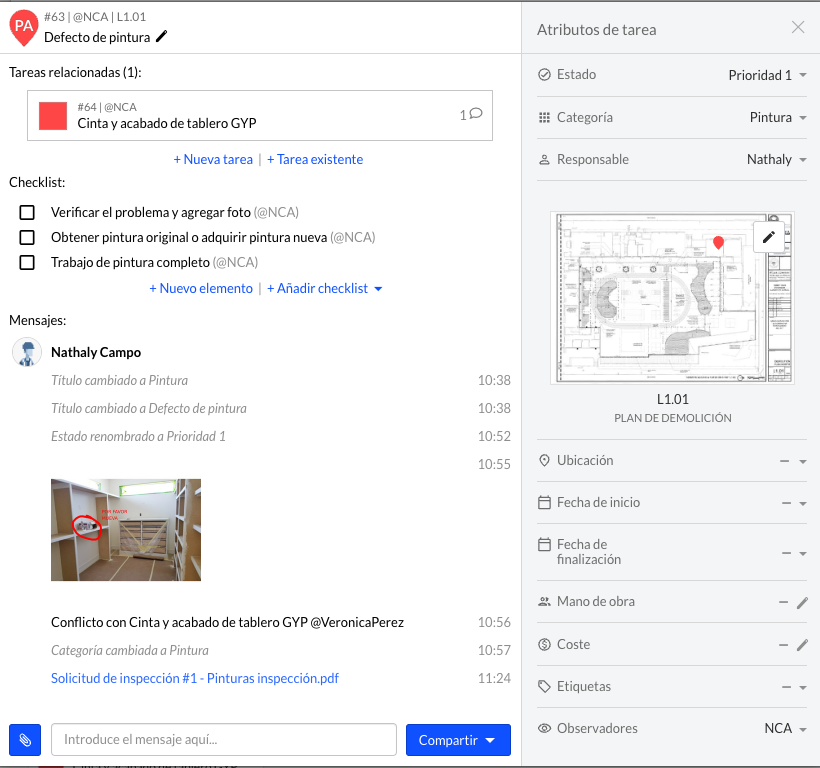Click red color swatch of task #64
Screen dimensions: 820x768
[x=53, y=116]
